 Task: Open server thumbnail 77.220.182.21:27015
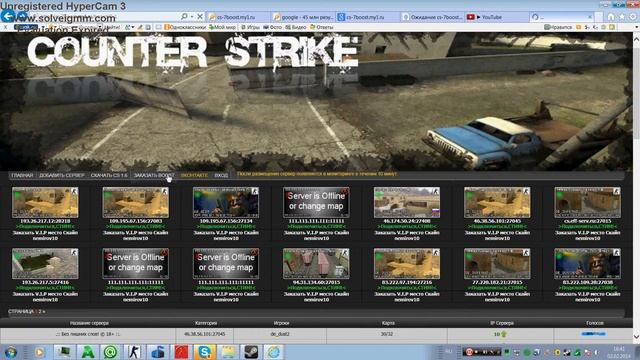[x=497, y=264]
